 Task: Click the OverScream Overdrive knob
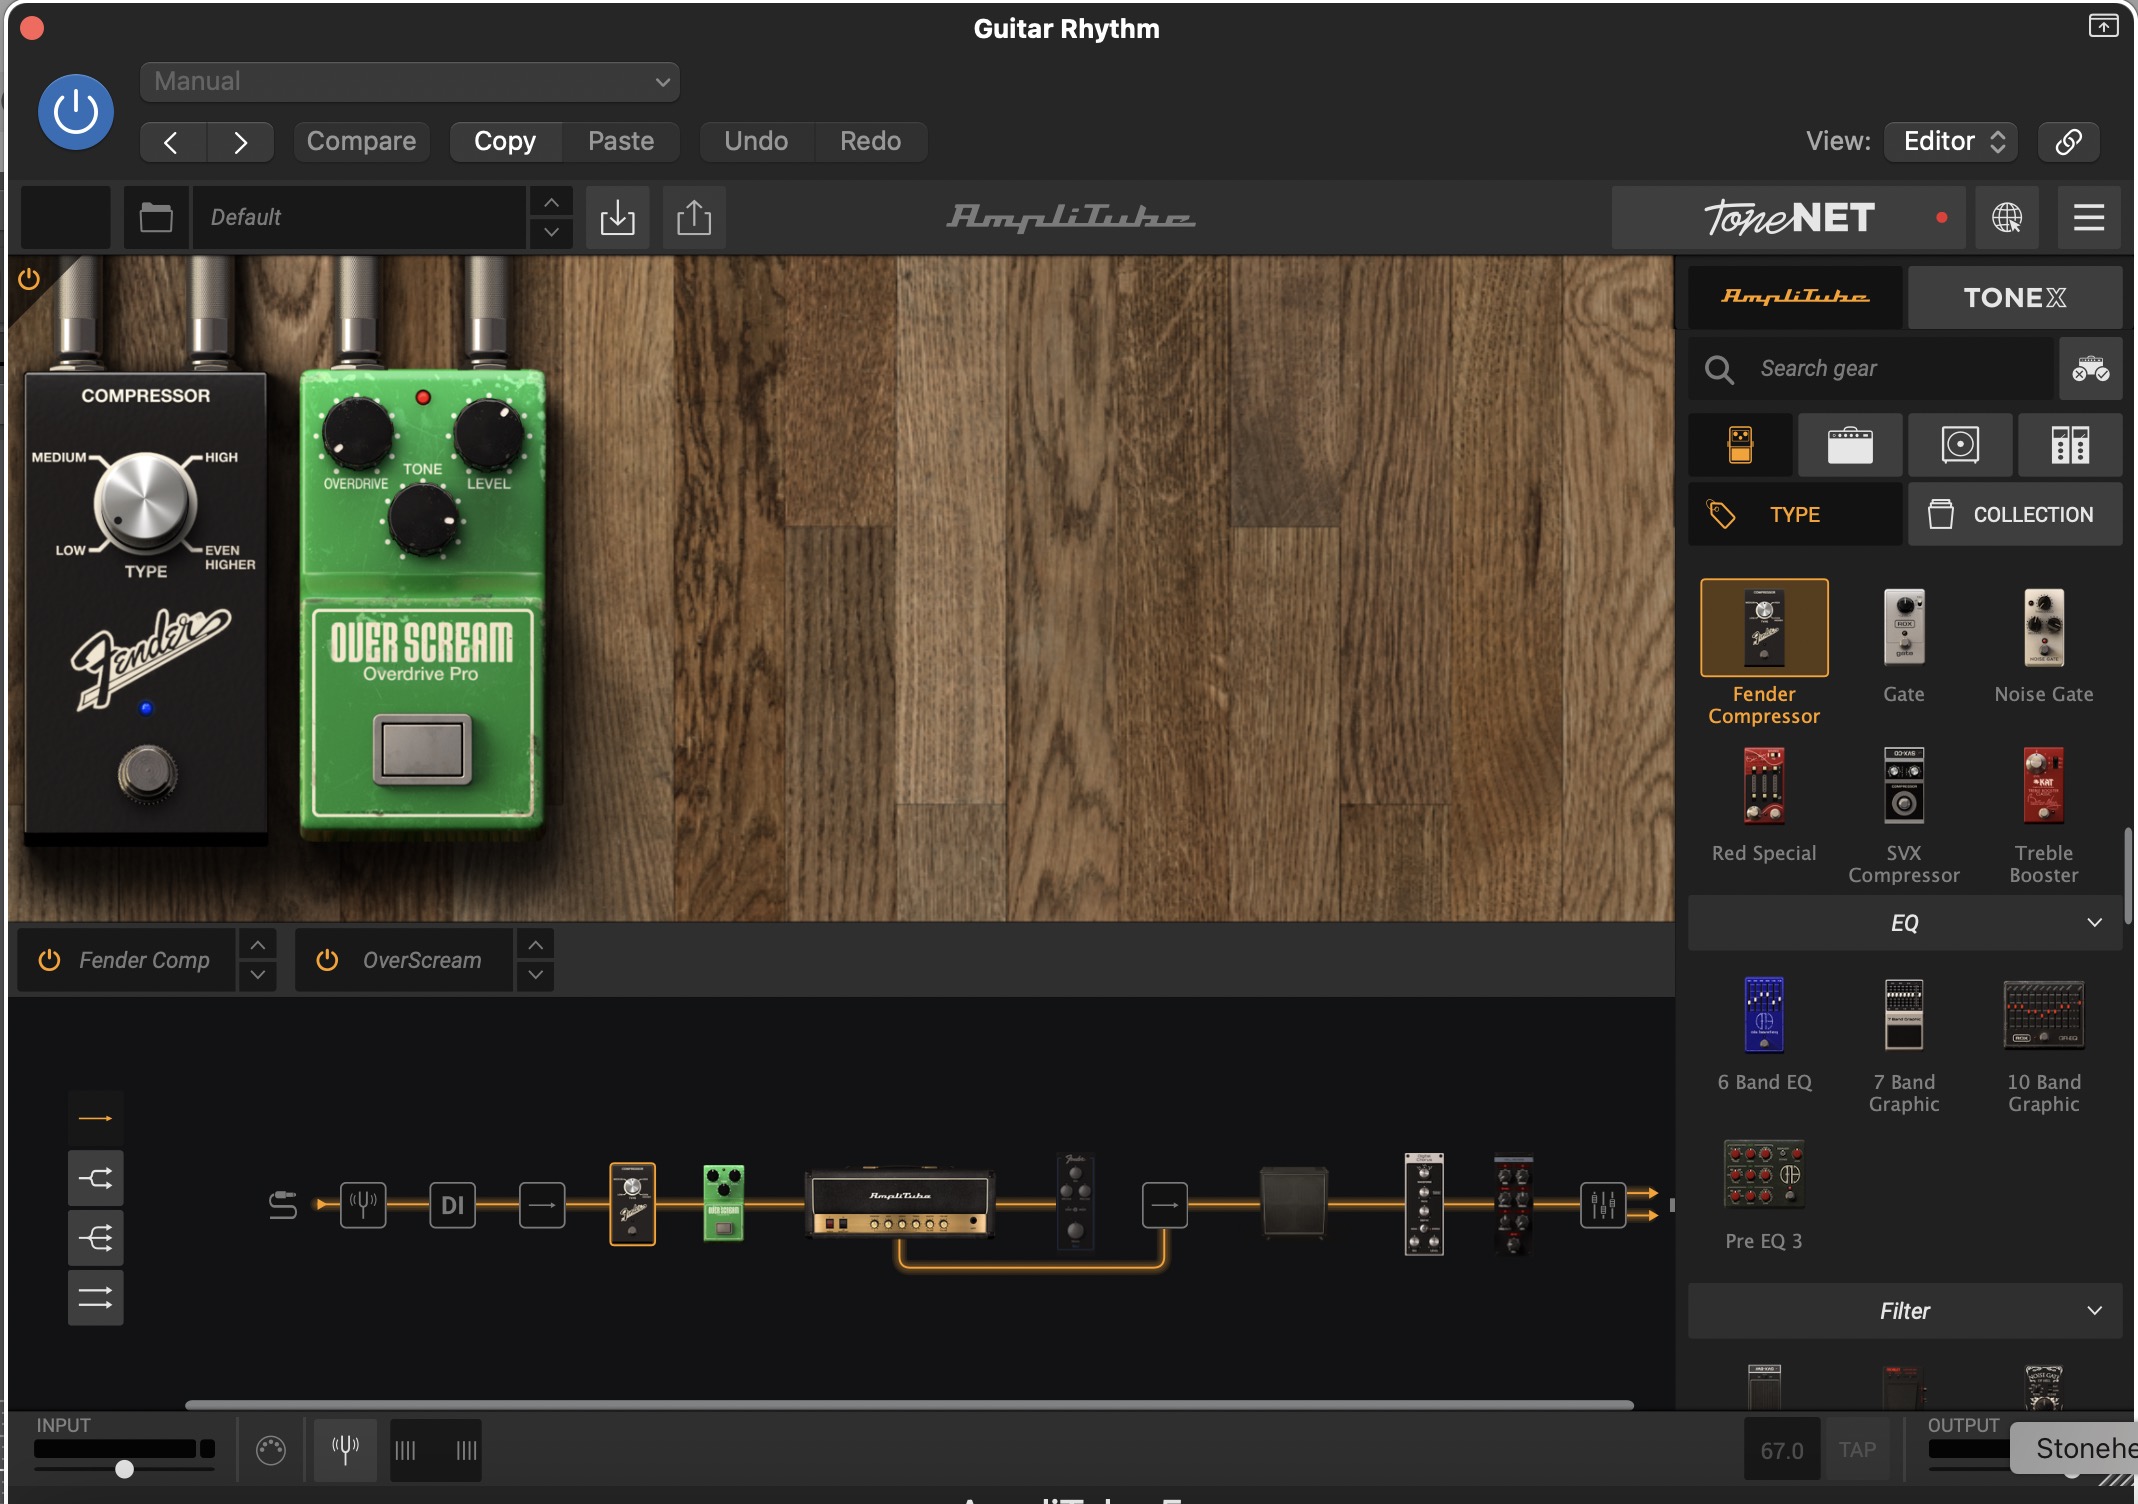point(356,433)
